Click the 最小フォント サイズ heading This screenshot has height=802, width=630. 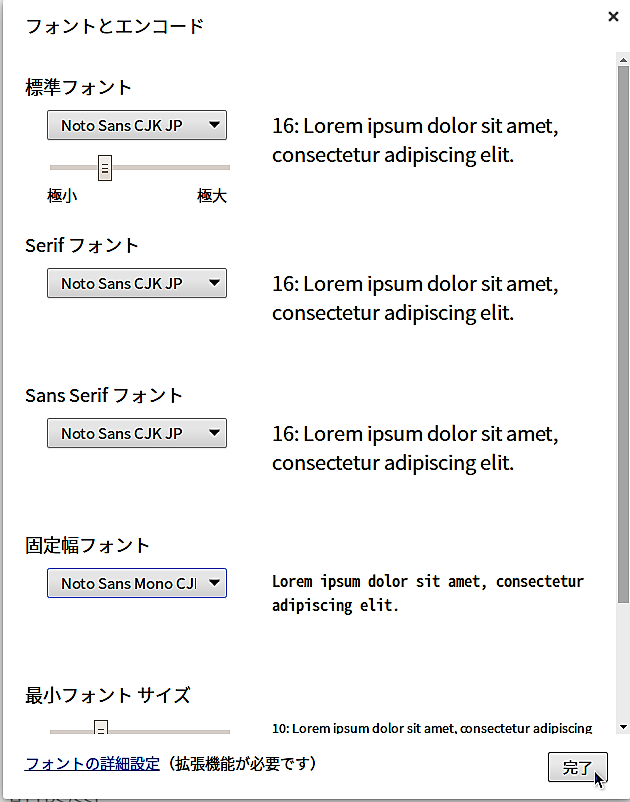click(x=108, y=695)
